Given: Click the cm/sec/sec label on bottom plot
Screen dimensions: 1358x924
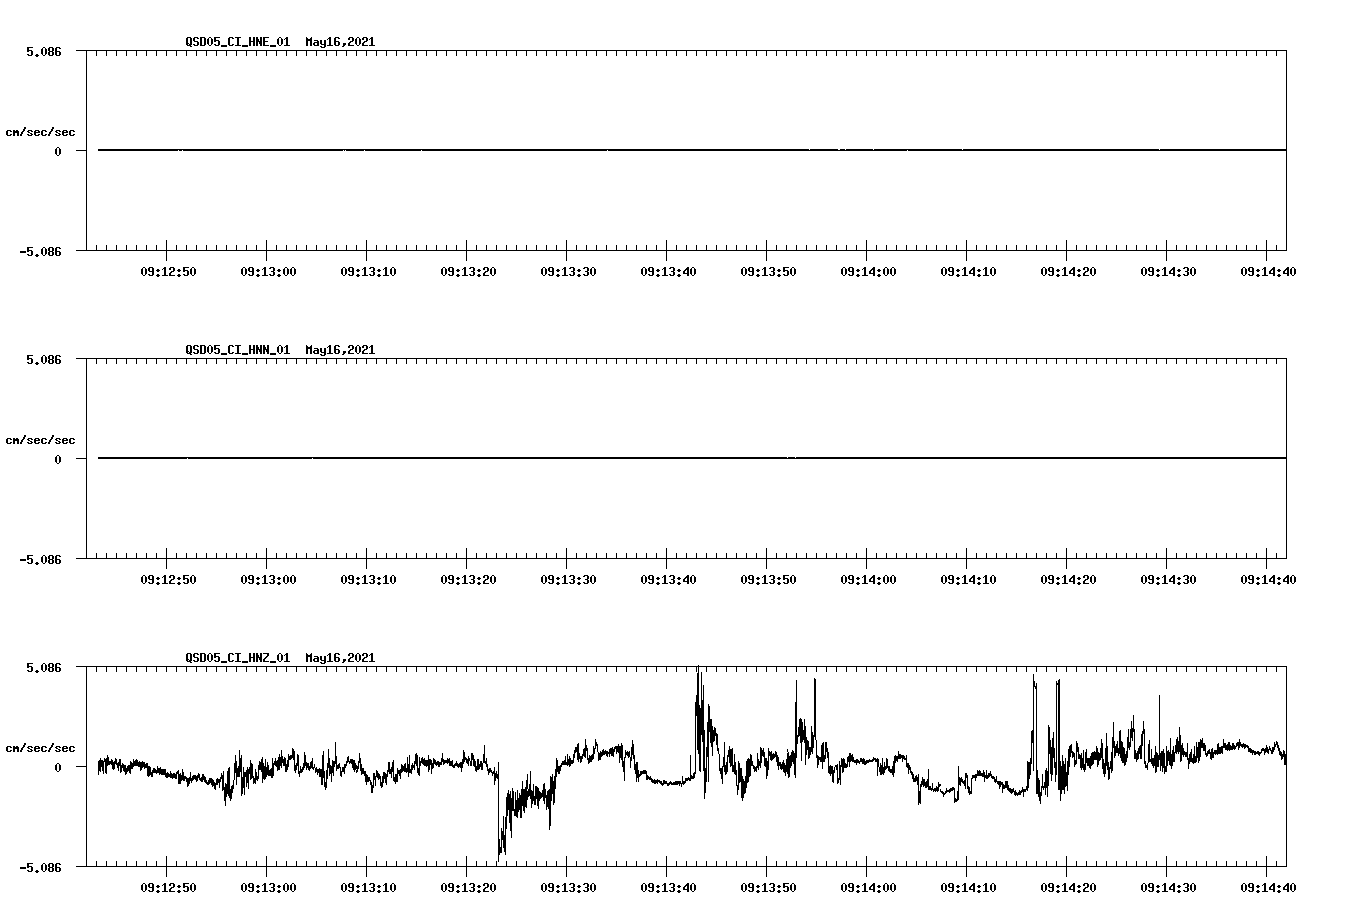Looking at the screenshot, I should click(41, 747).
